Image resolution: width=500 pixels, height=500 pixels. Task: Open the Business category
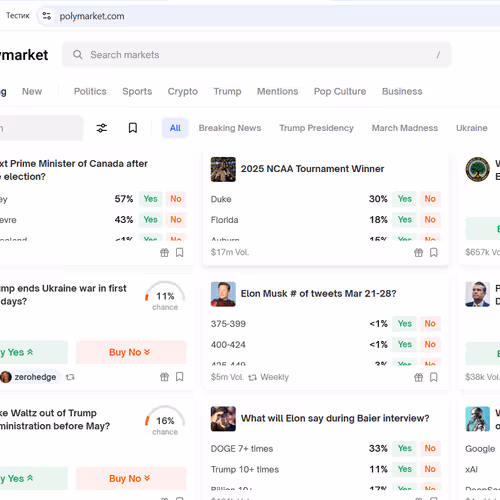pos(402,91)
